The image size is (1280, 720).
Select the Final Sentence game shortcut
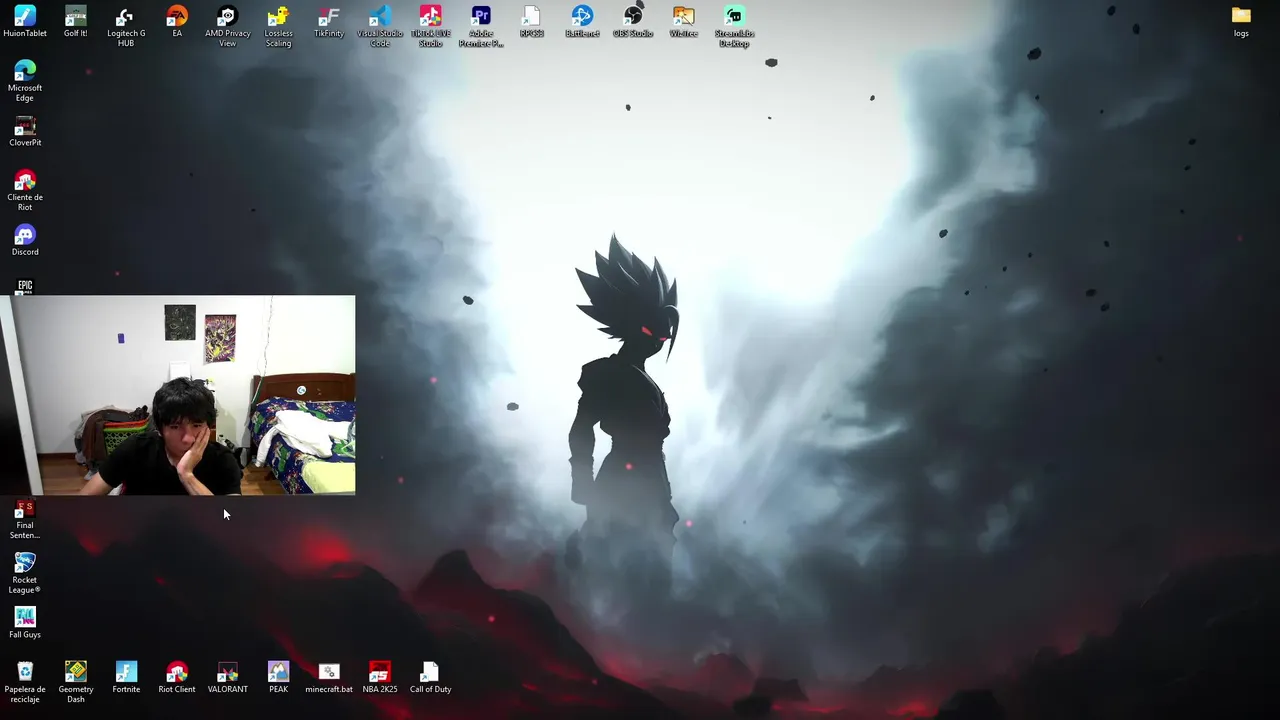coord(25,520)
